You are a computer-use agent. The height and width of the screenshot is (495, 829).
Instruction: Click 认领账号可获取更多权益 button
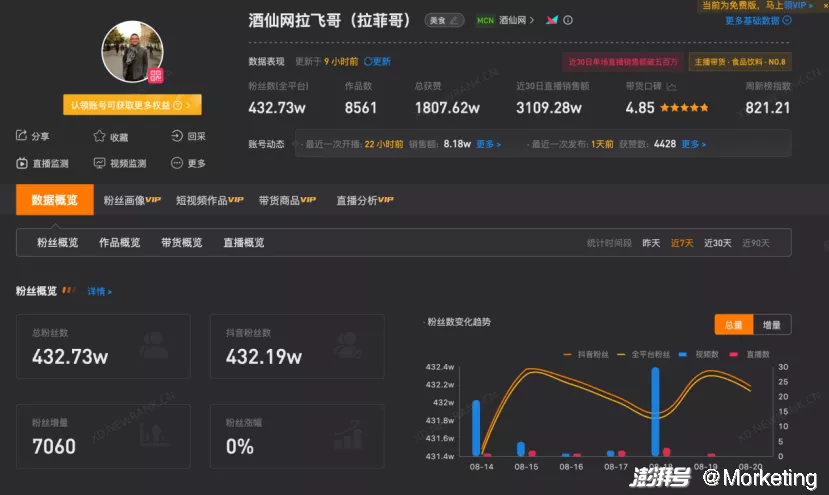point(134,105)
